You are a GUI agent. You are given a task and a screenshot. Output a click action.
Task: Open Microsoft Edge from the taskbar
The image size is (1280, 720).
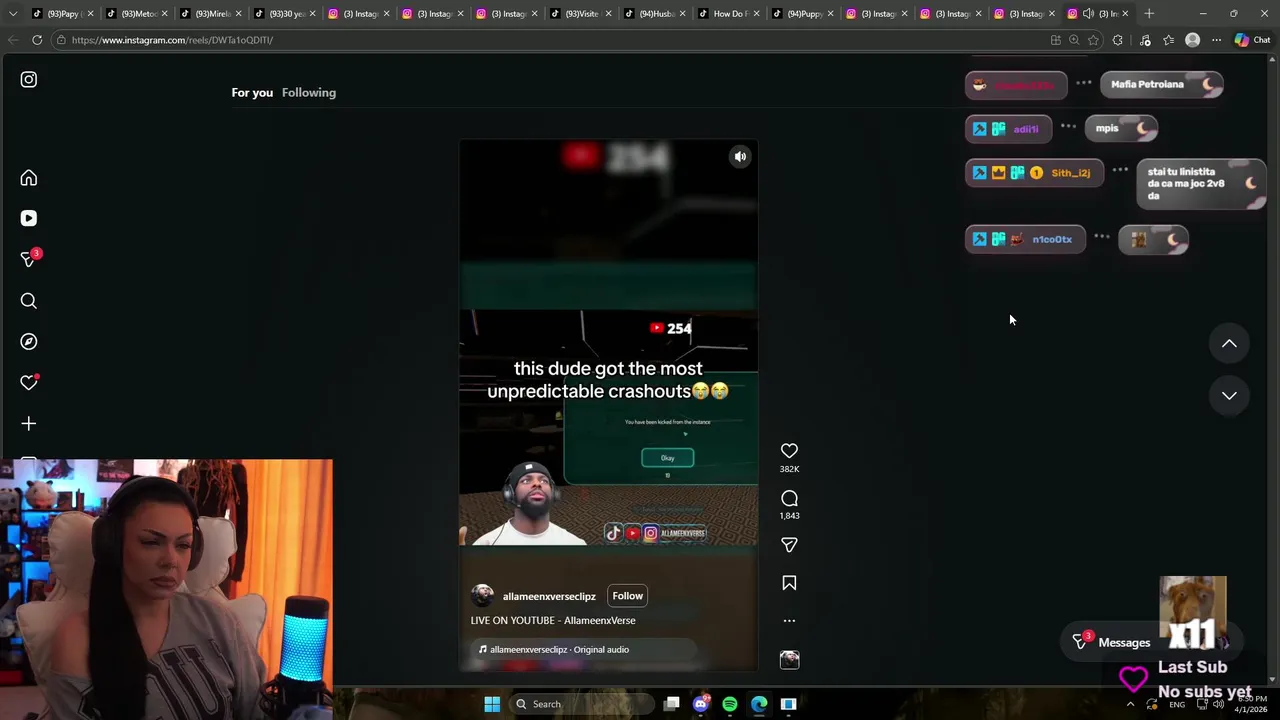point(759,704)
